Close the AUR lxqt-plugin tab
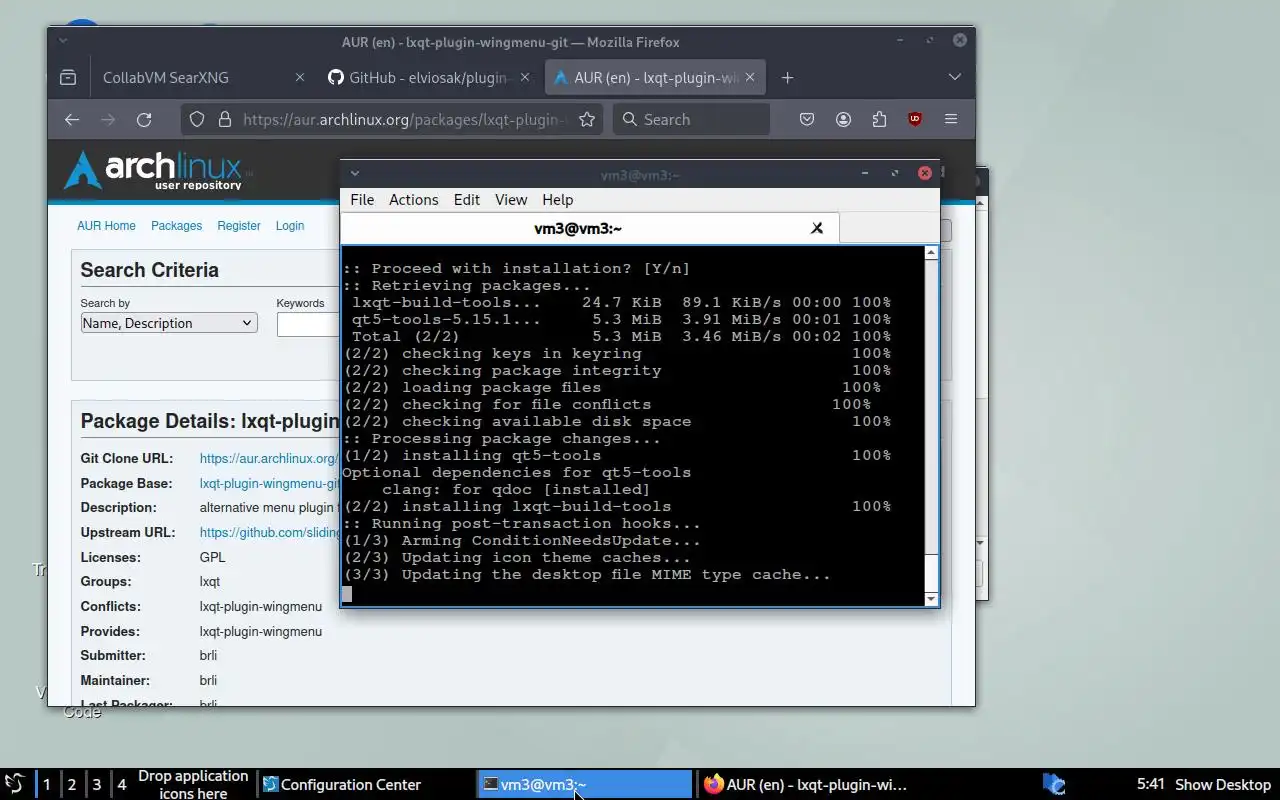Viewport: 1280px width, 800px height. [751, 77]
